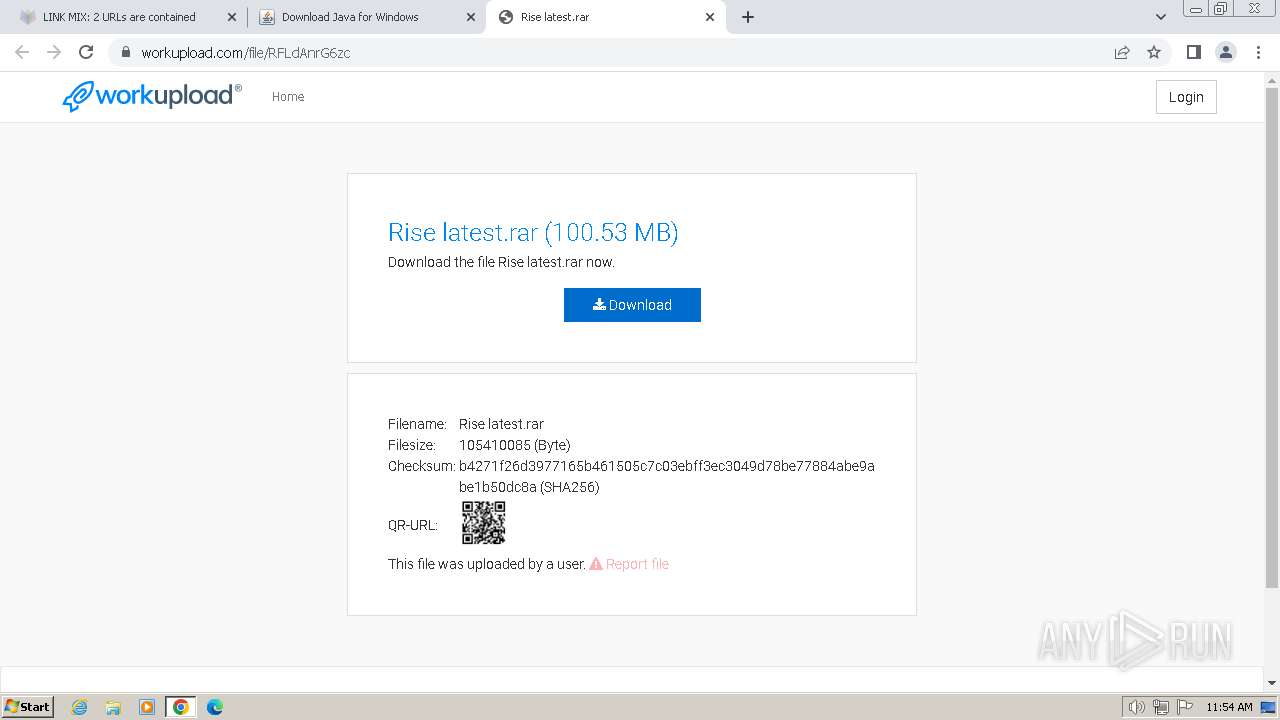Image resolution: width=1280 pixels, height=720 pixels.
Task: Report this file as abusive
Action: (629, 564)
